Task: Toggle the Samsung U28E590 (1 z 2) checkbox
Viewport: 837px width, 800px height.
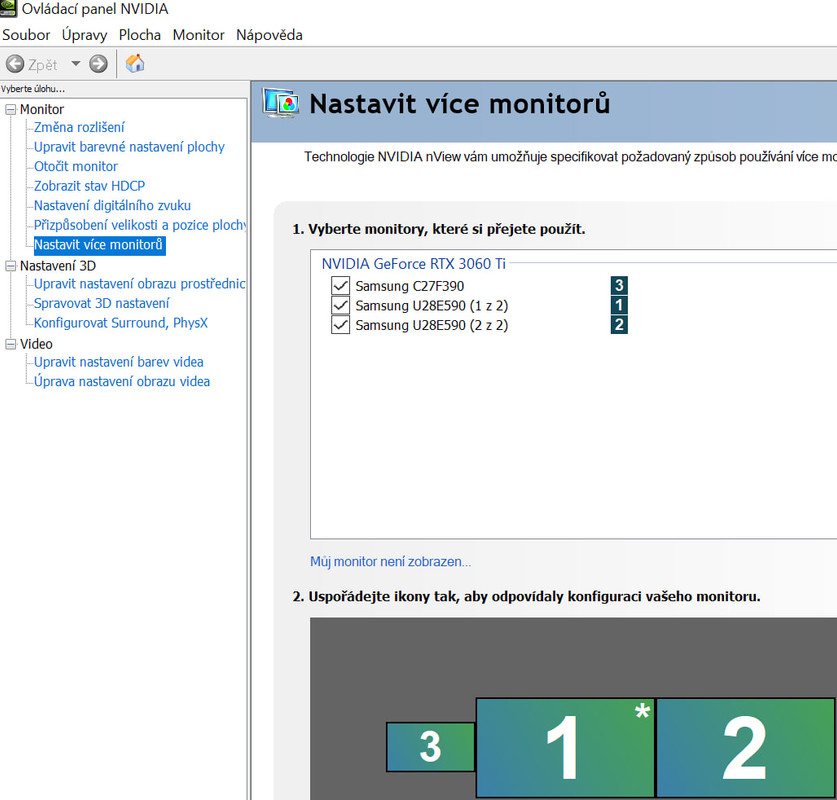Action: 341,305
